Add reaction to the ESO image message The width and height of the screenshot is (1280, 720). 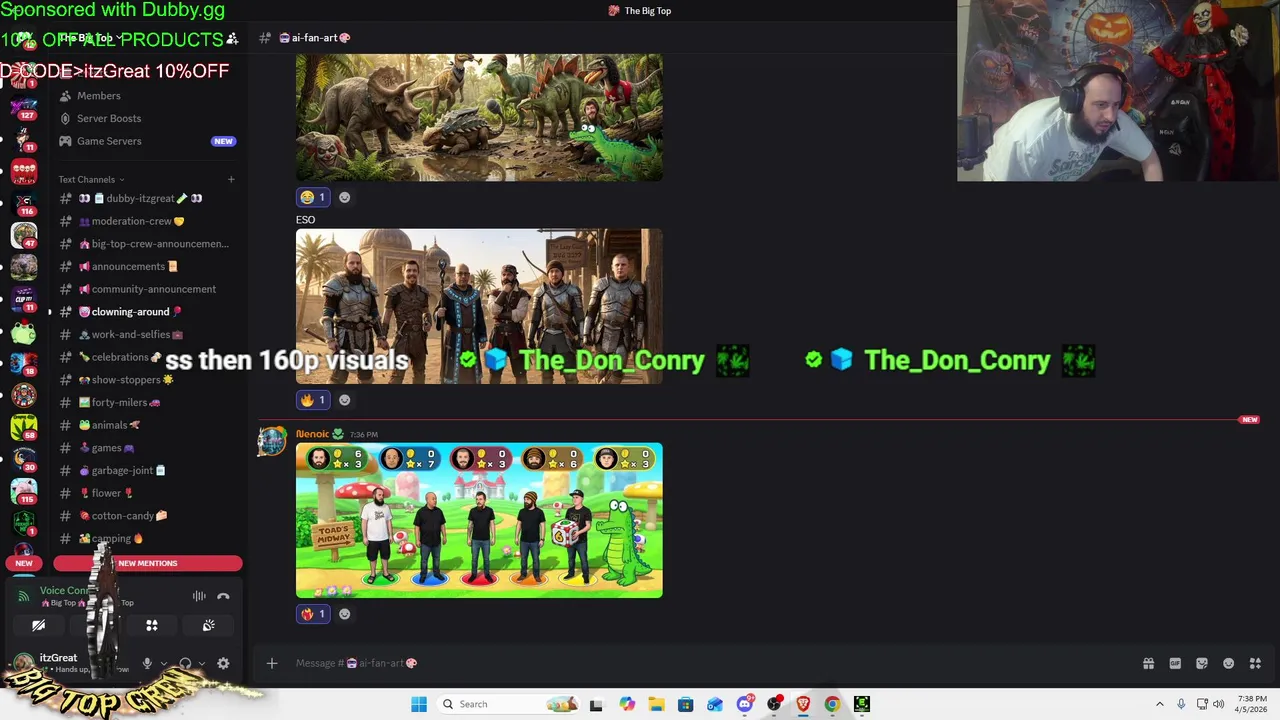point(344,400)
